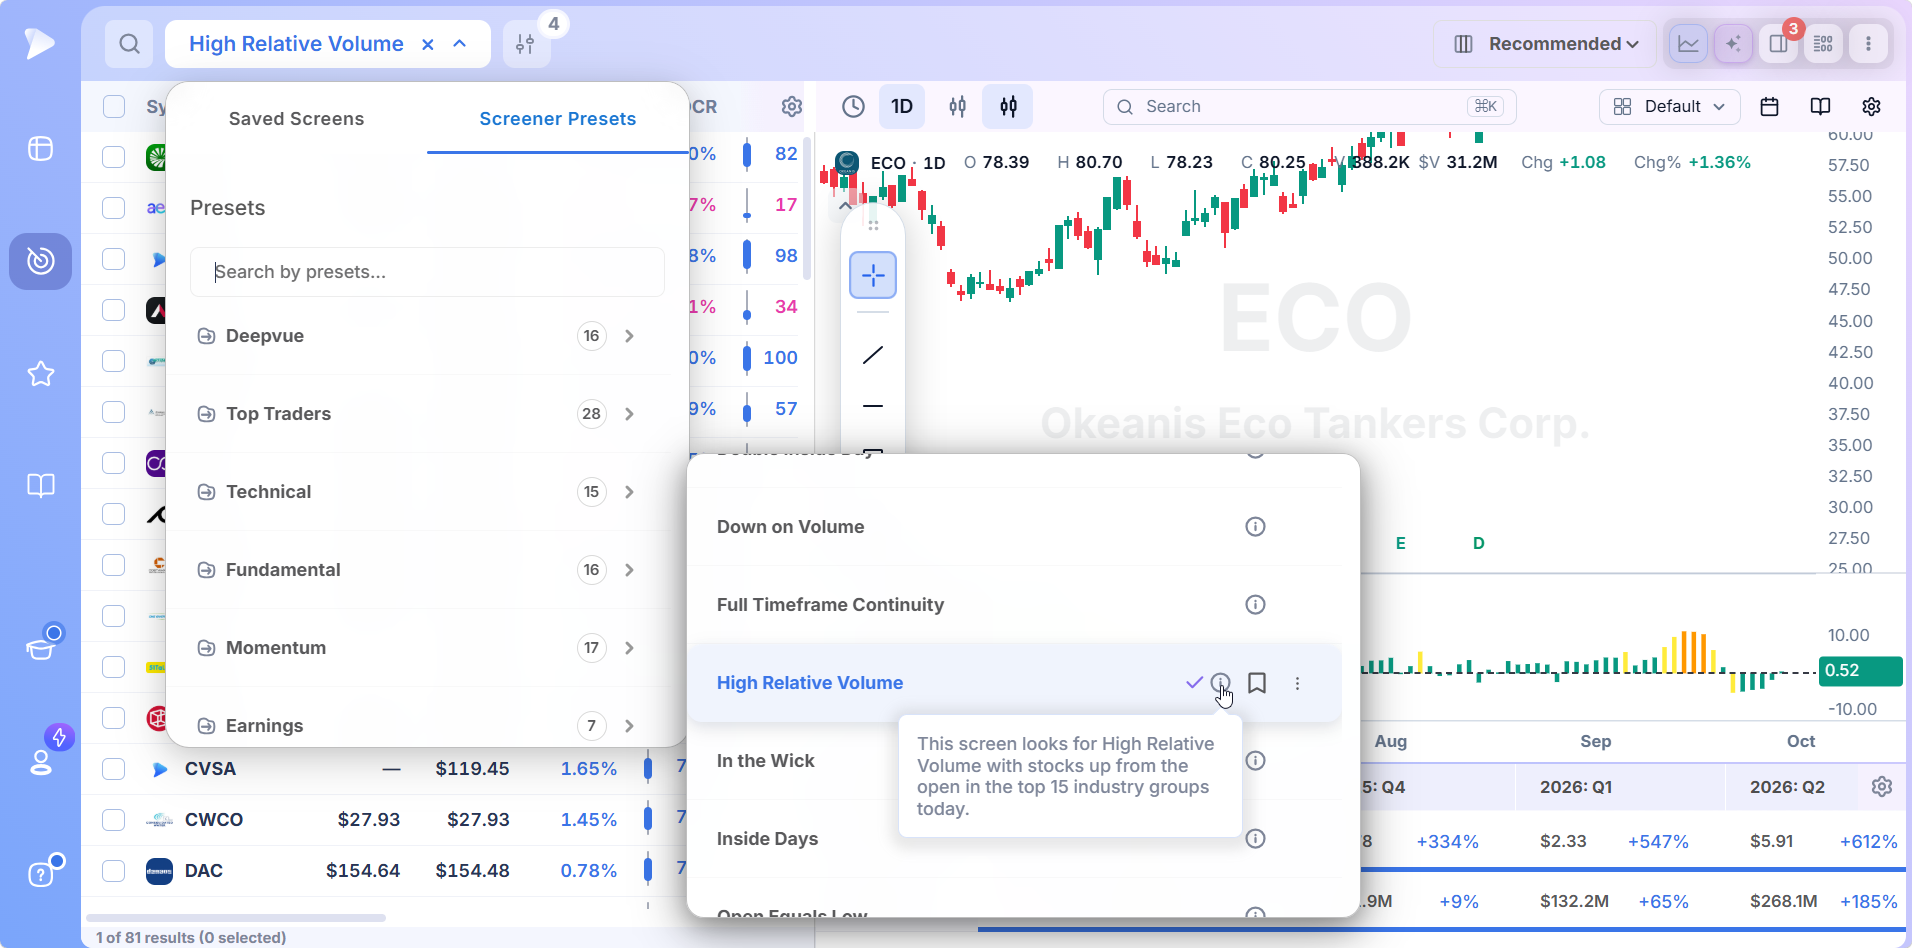The image size is (1912, 948).
Task: Select the 1D timeframe button
Action: (x=902, y=107)
